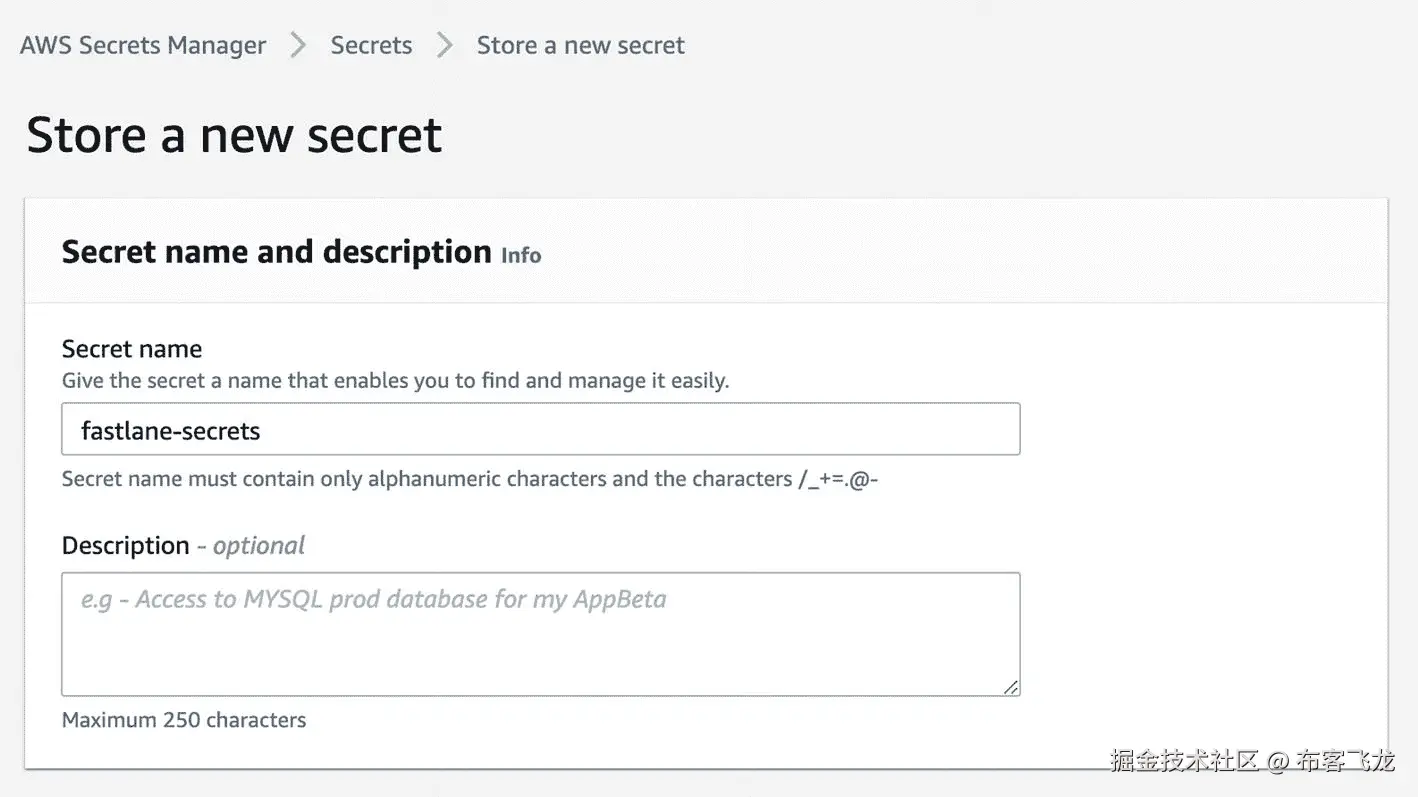Click the 'Give the secret a name' hint text

point(395,381)
